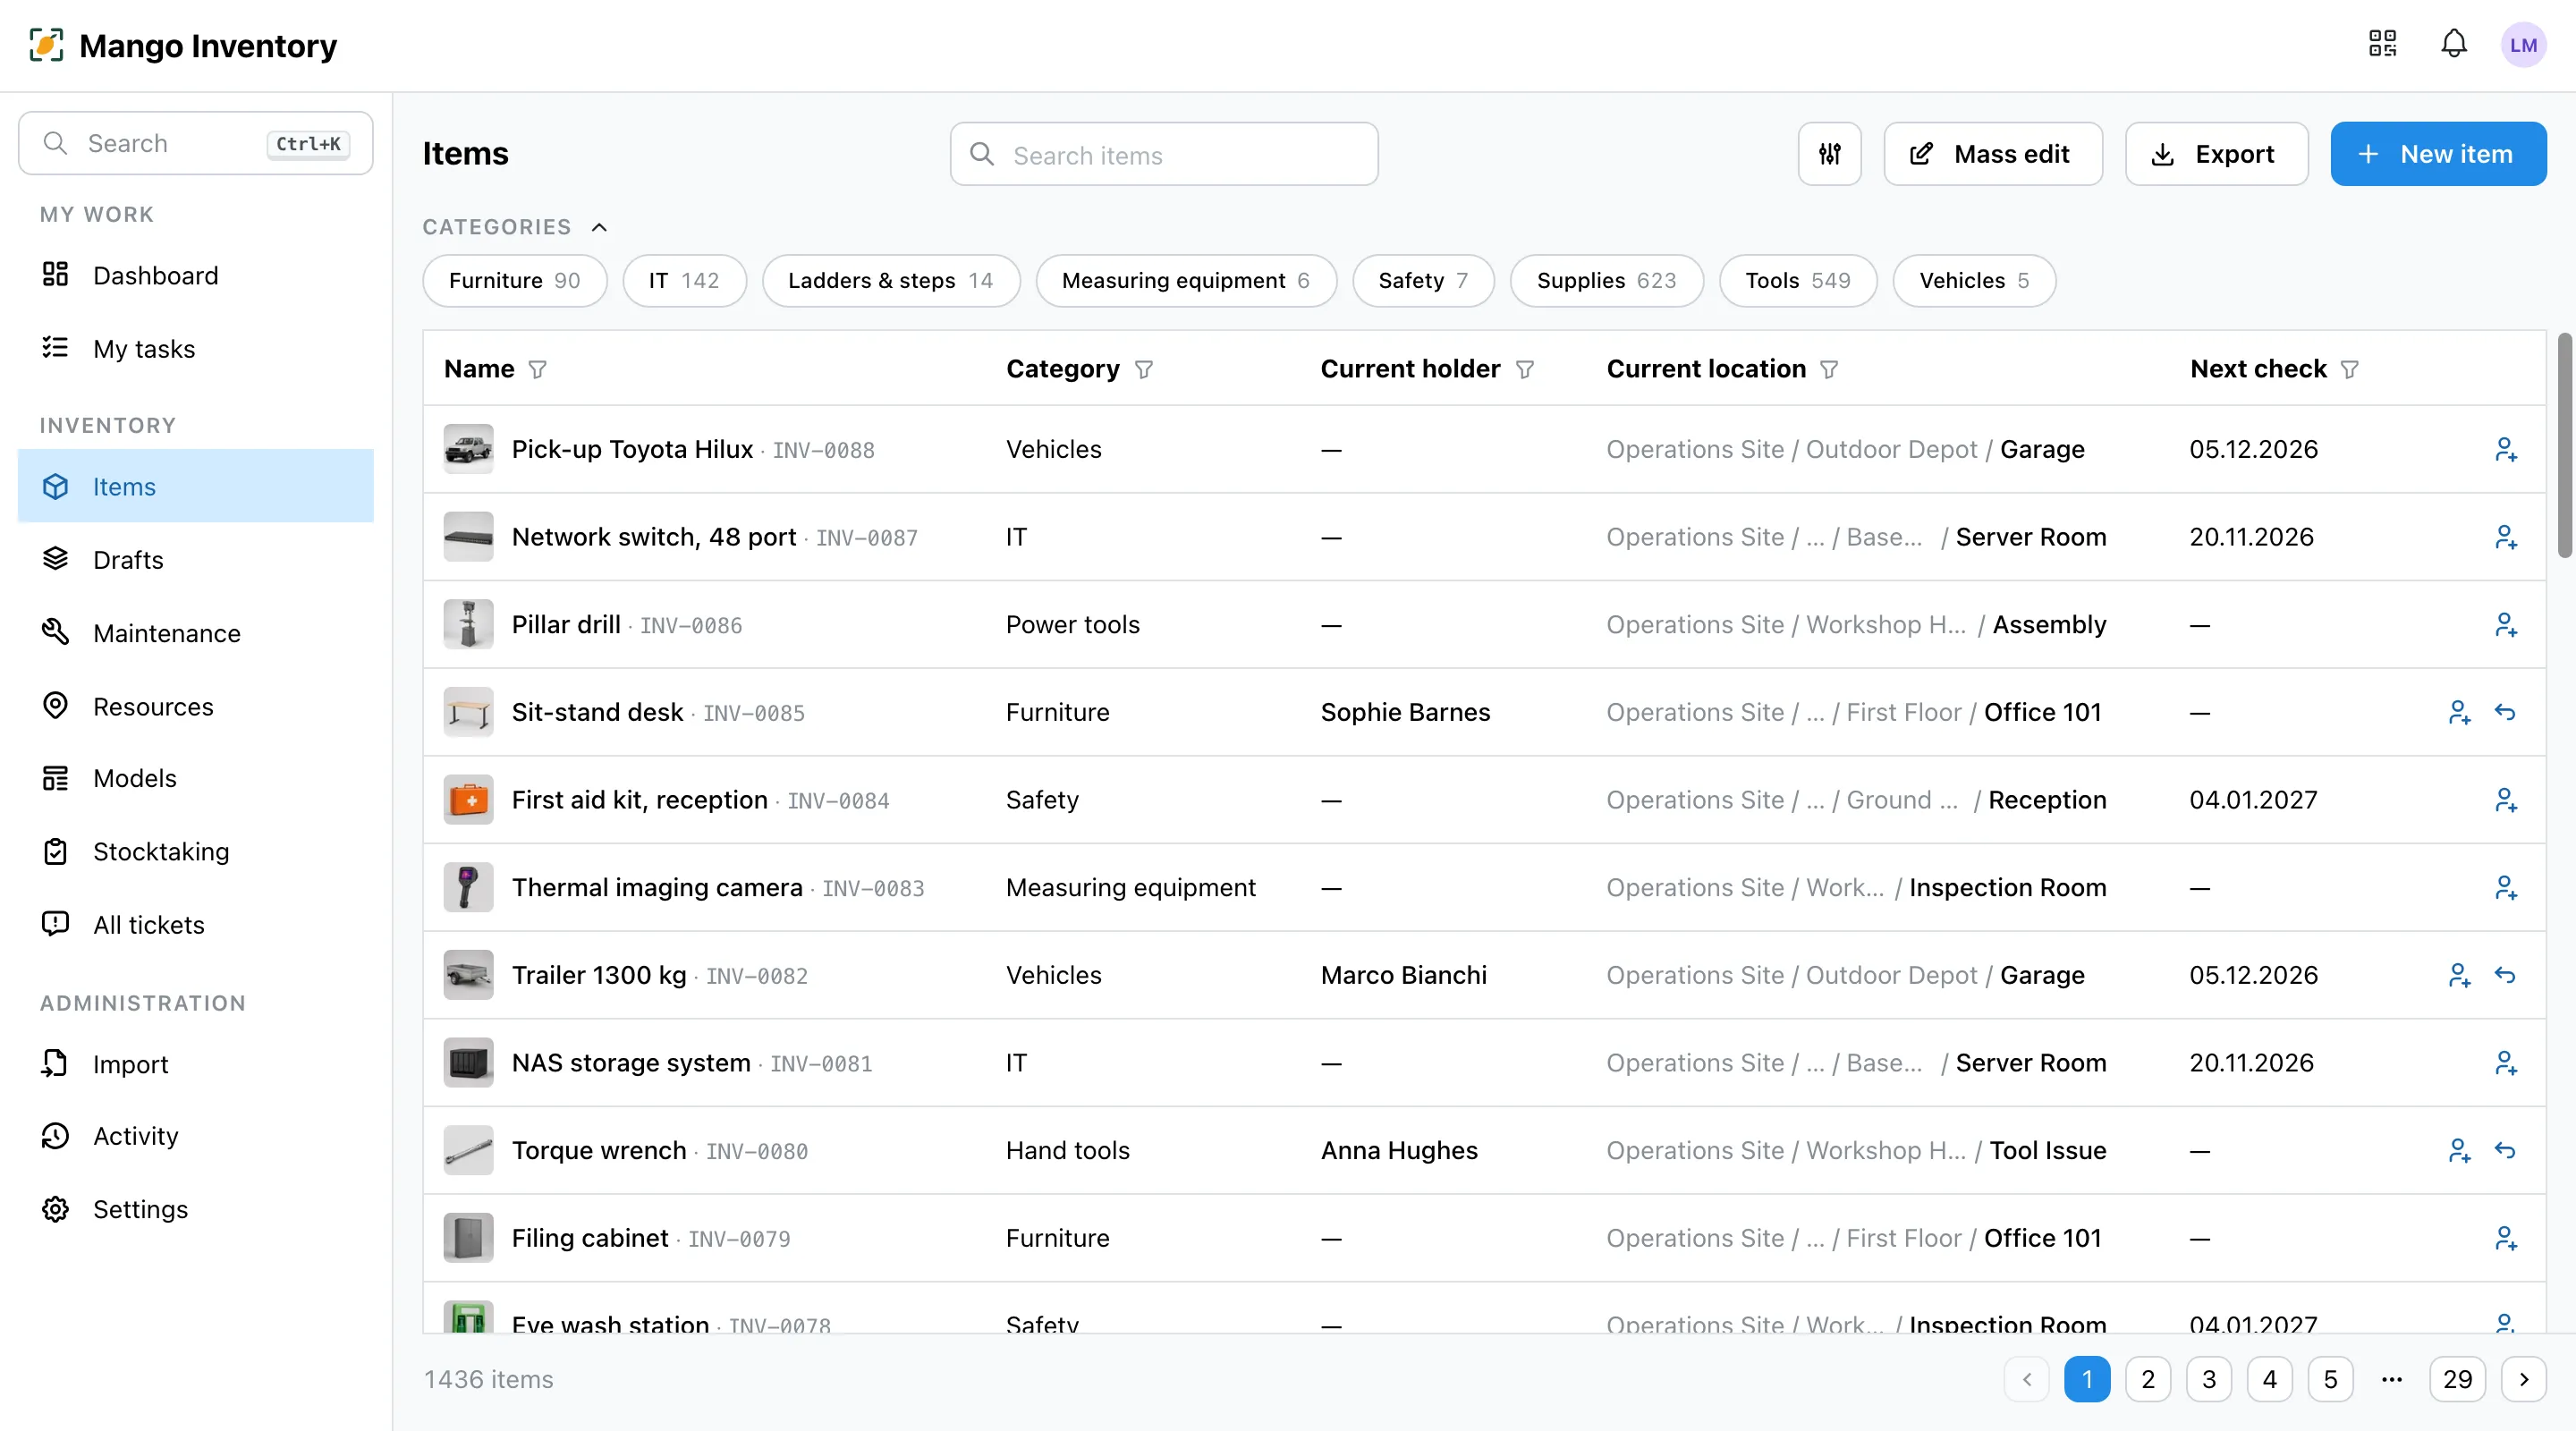Click the Search items field
Viewport: 2576px width, 1431px height.
click(1164, 154)
